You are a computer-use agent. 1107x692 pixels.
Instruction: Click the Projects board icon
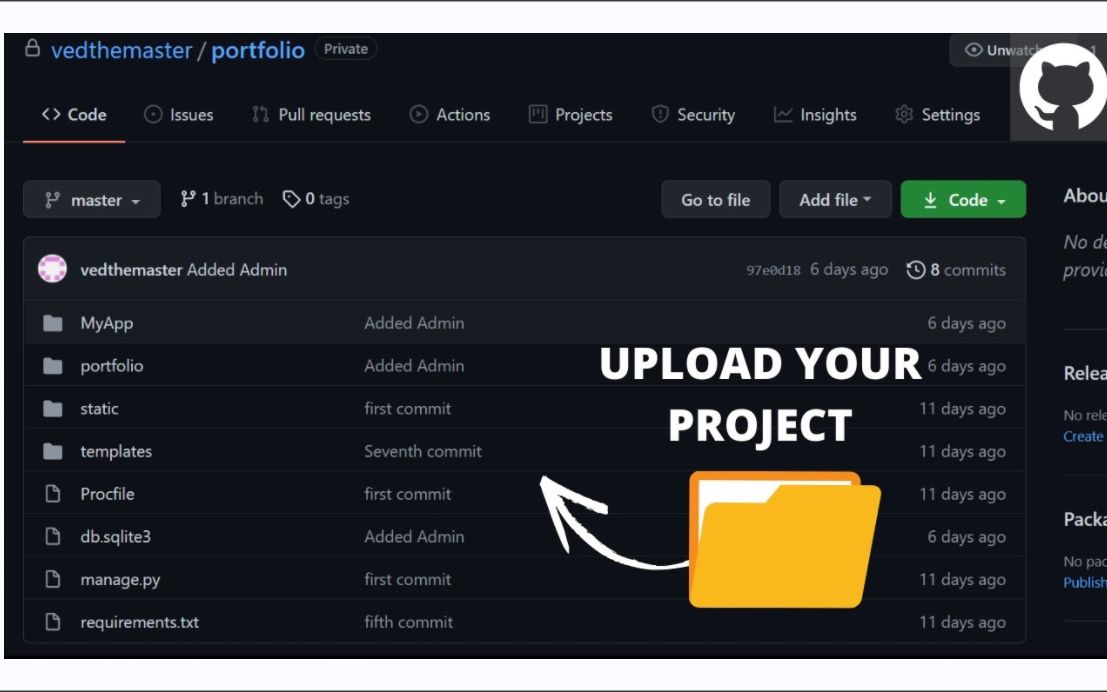tap(538, 114)
